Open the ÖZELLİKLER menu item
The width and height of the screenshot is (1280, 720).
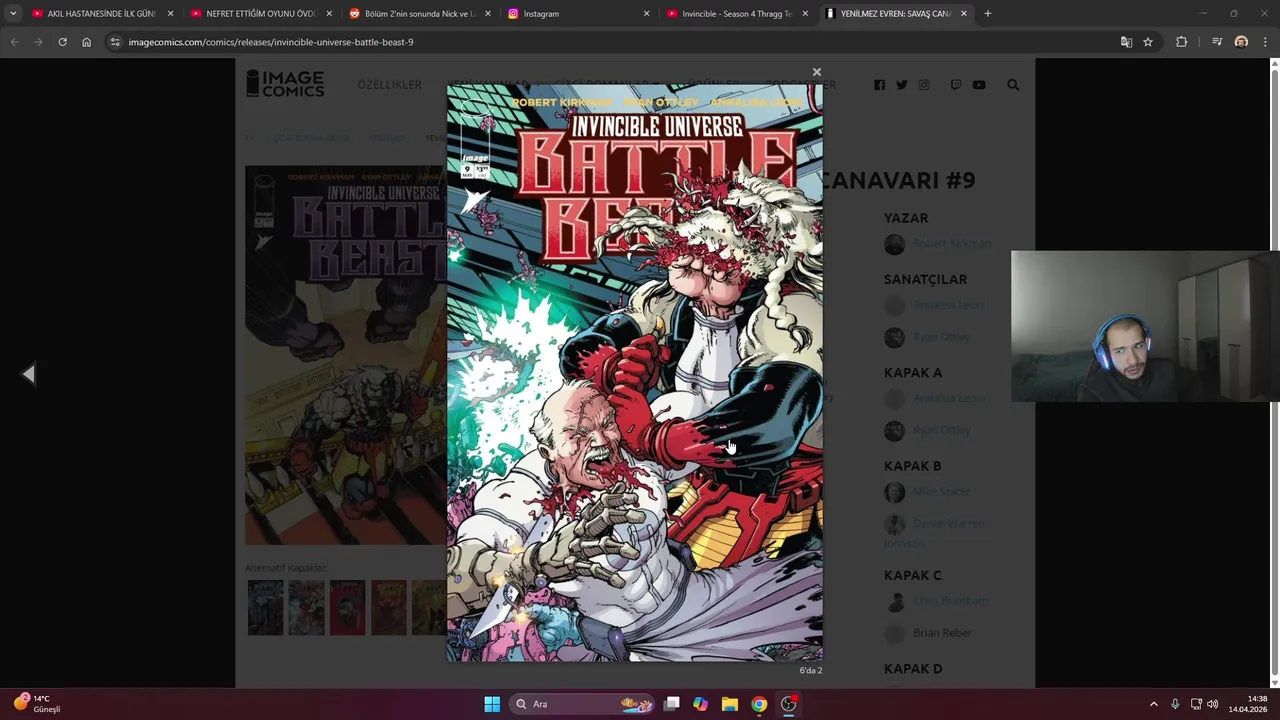click(390, 85)
